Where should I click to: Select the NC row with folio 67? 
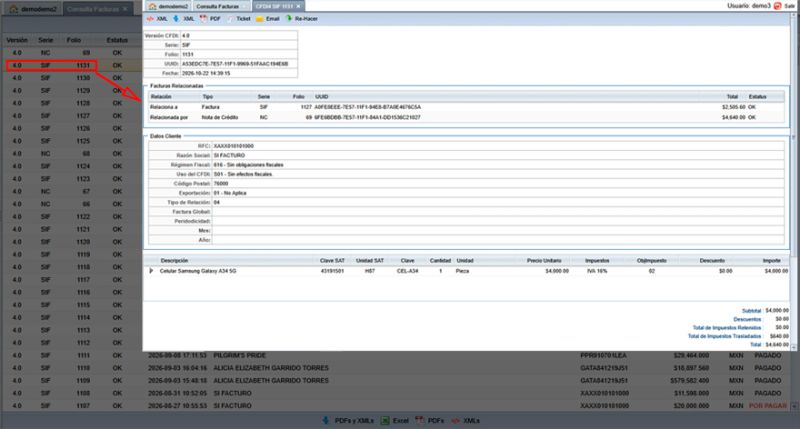click(71, 192)
